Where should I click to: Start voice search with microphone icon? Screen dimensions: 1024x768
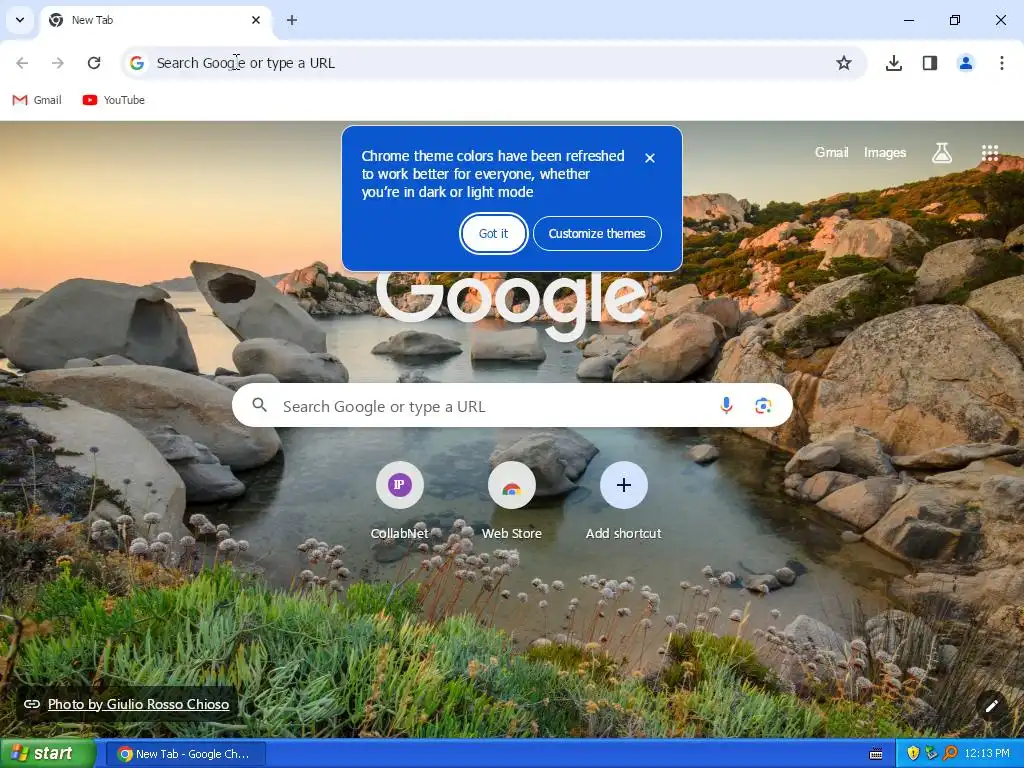[x=726, y=406]
